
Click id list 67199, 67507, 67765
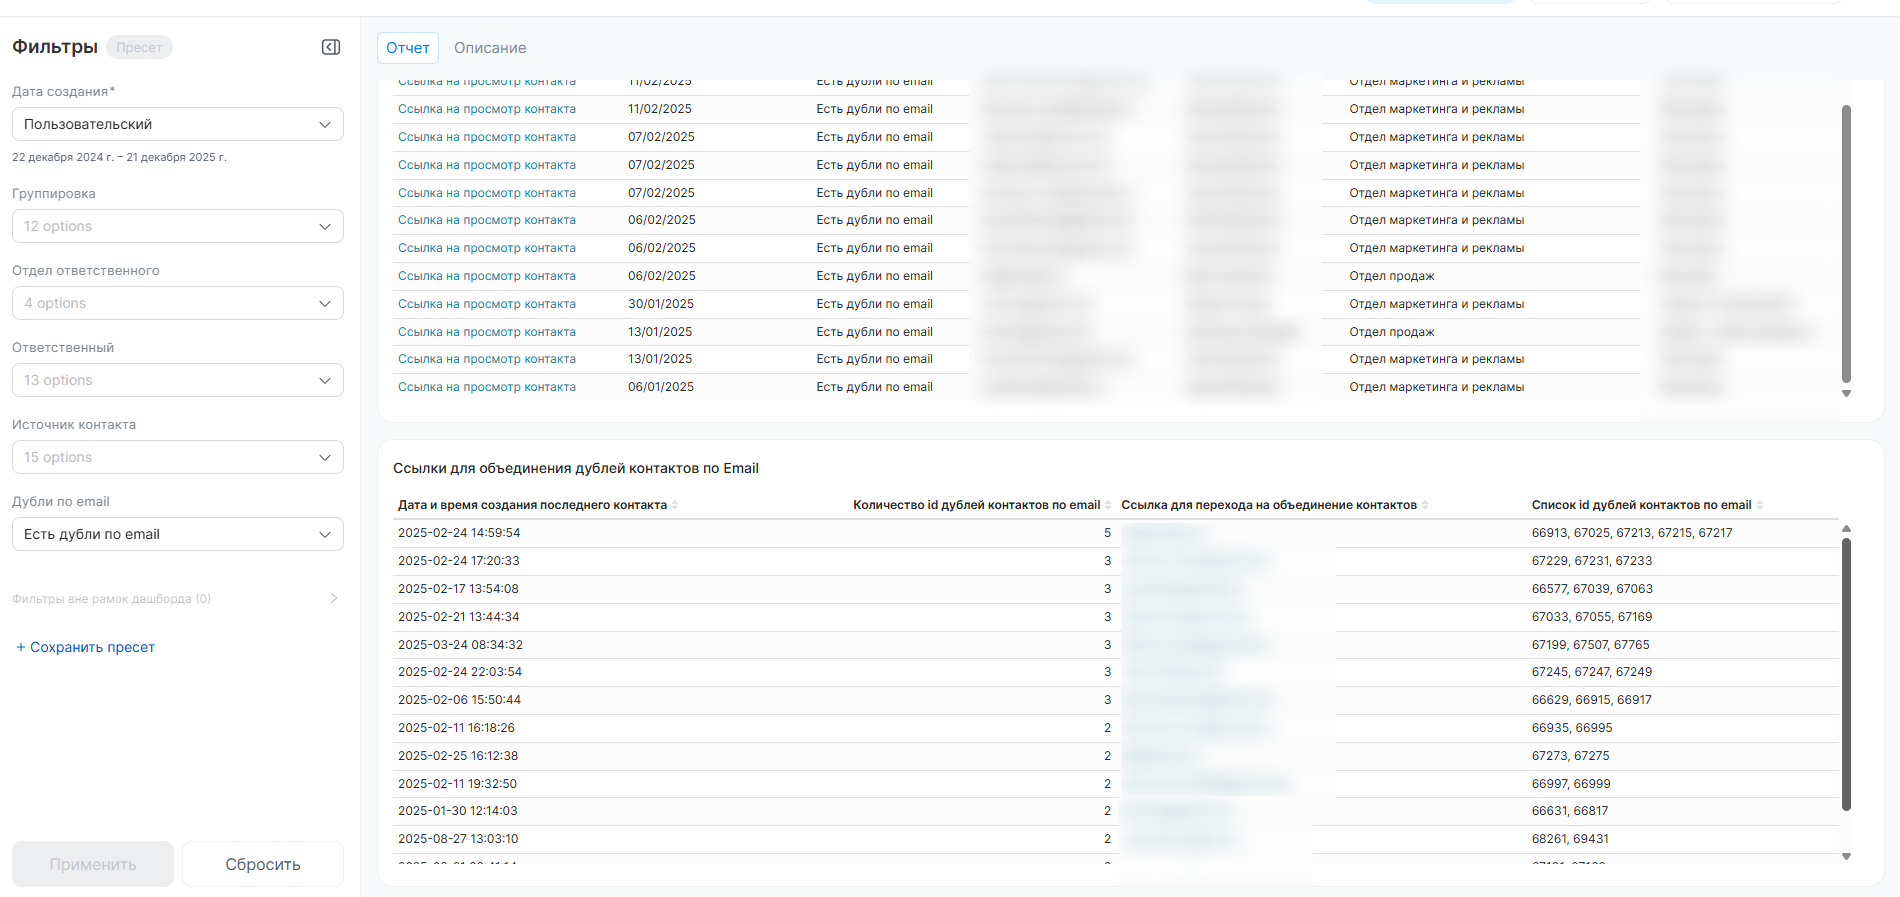(1591, 645)
